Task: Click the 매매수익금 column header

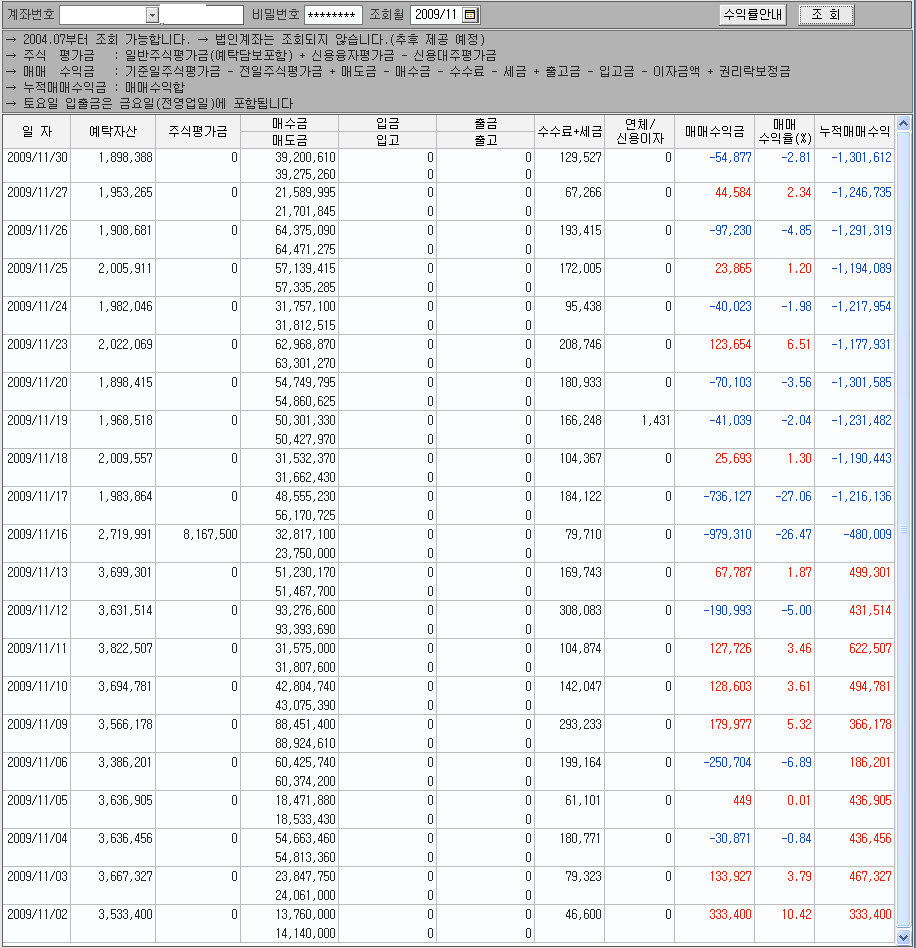Action: [714, 131]
